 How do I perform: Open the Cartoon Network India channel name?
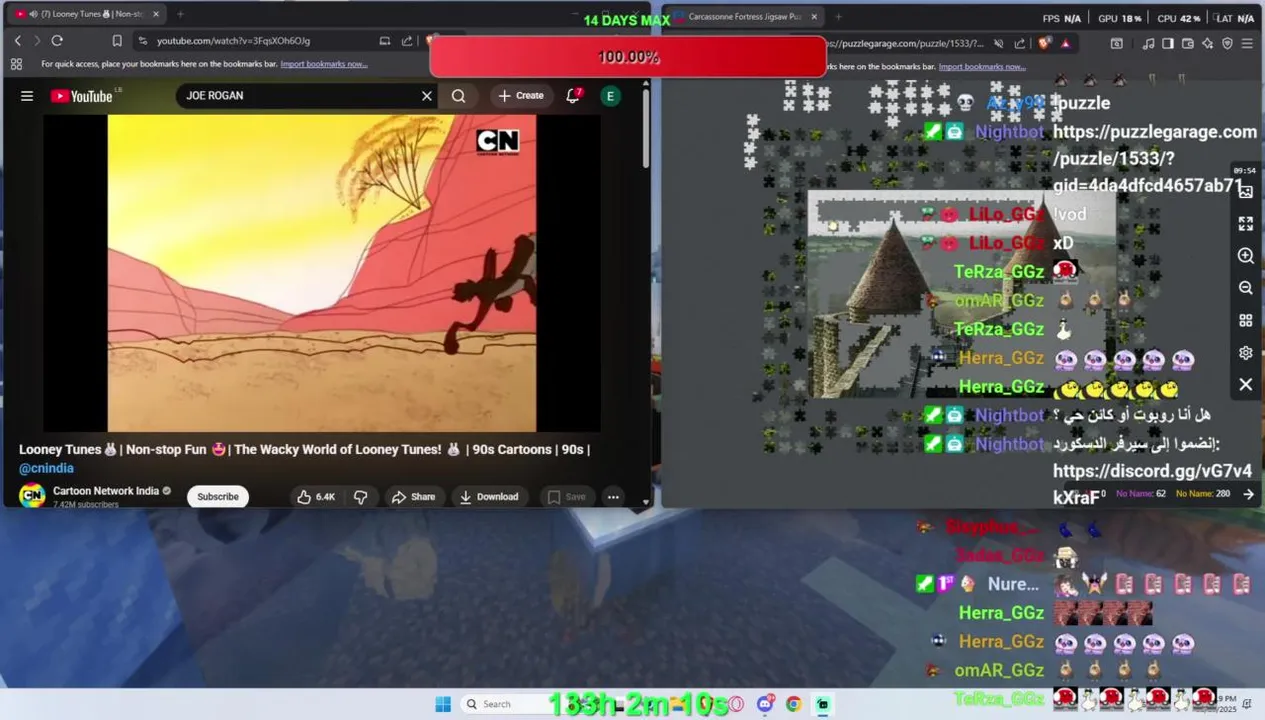coord(106,491)
